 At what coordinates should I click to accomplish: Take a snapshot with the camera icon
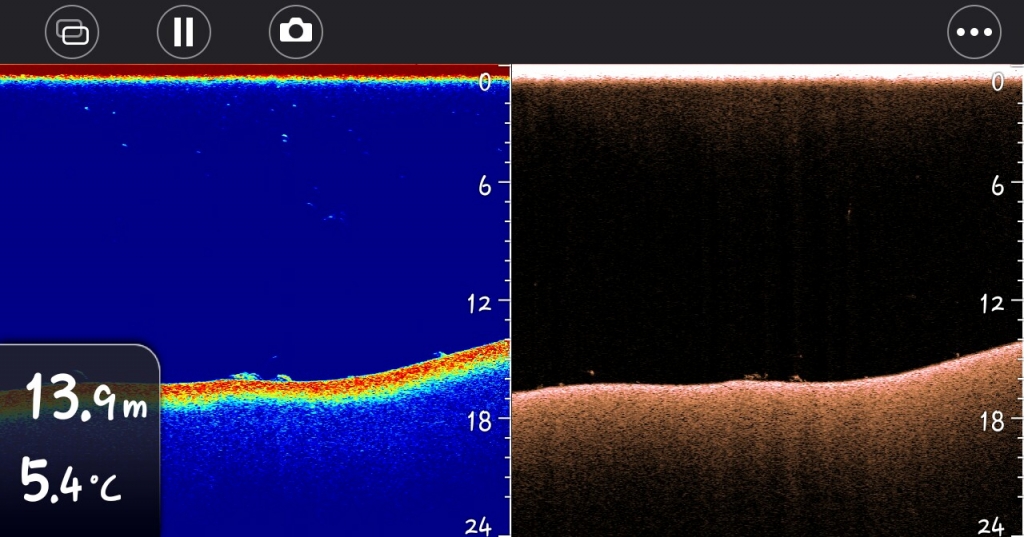(x=296, y=32)
